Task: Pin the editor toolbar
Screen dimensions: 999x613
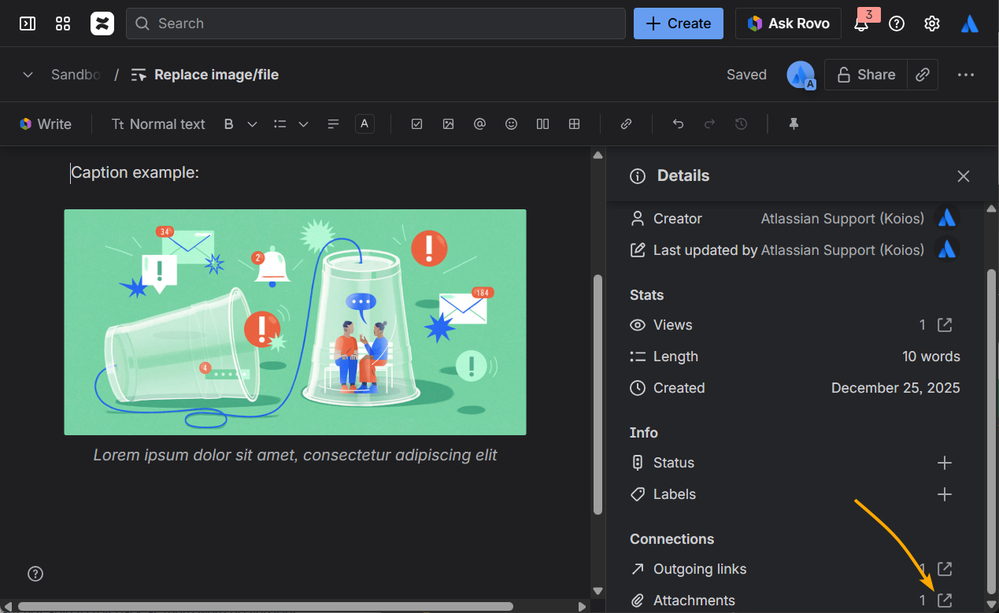Action: point(794,124)
